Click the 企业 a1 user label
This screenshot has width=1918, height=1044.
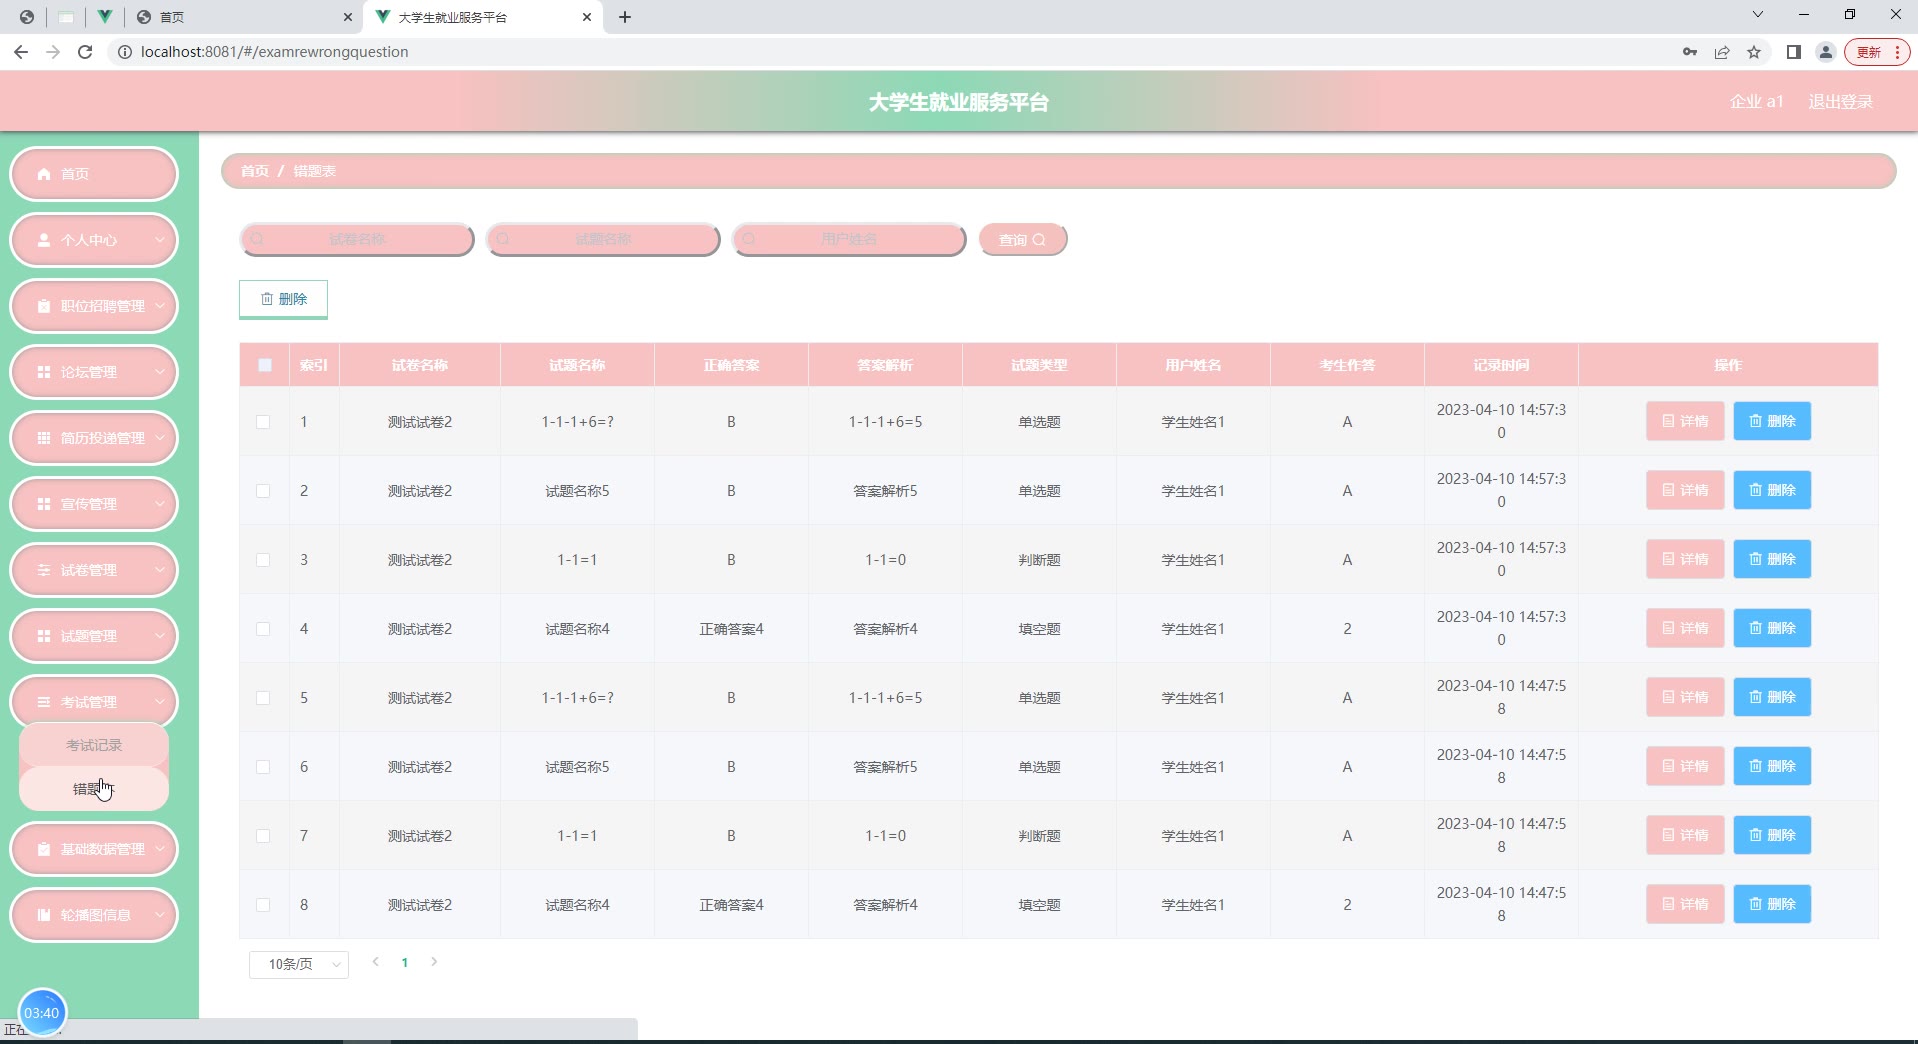click(x=1757, y=102)
